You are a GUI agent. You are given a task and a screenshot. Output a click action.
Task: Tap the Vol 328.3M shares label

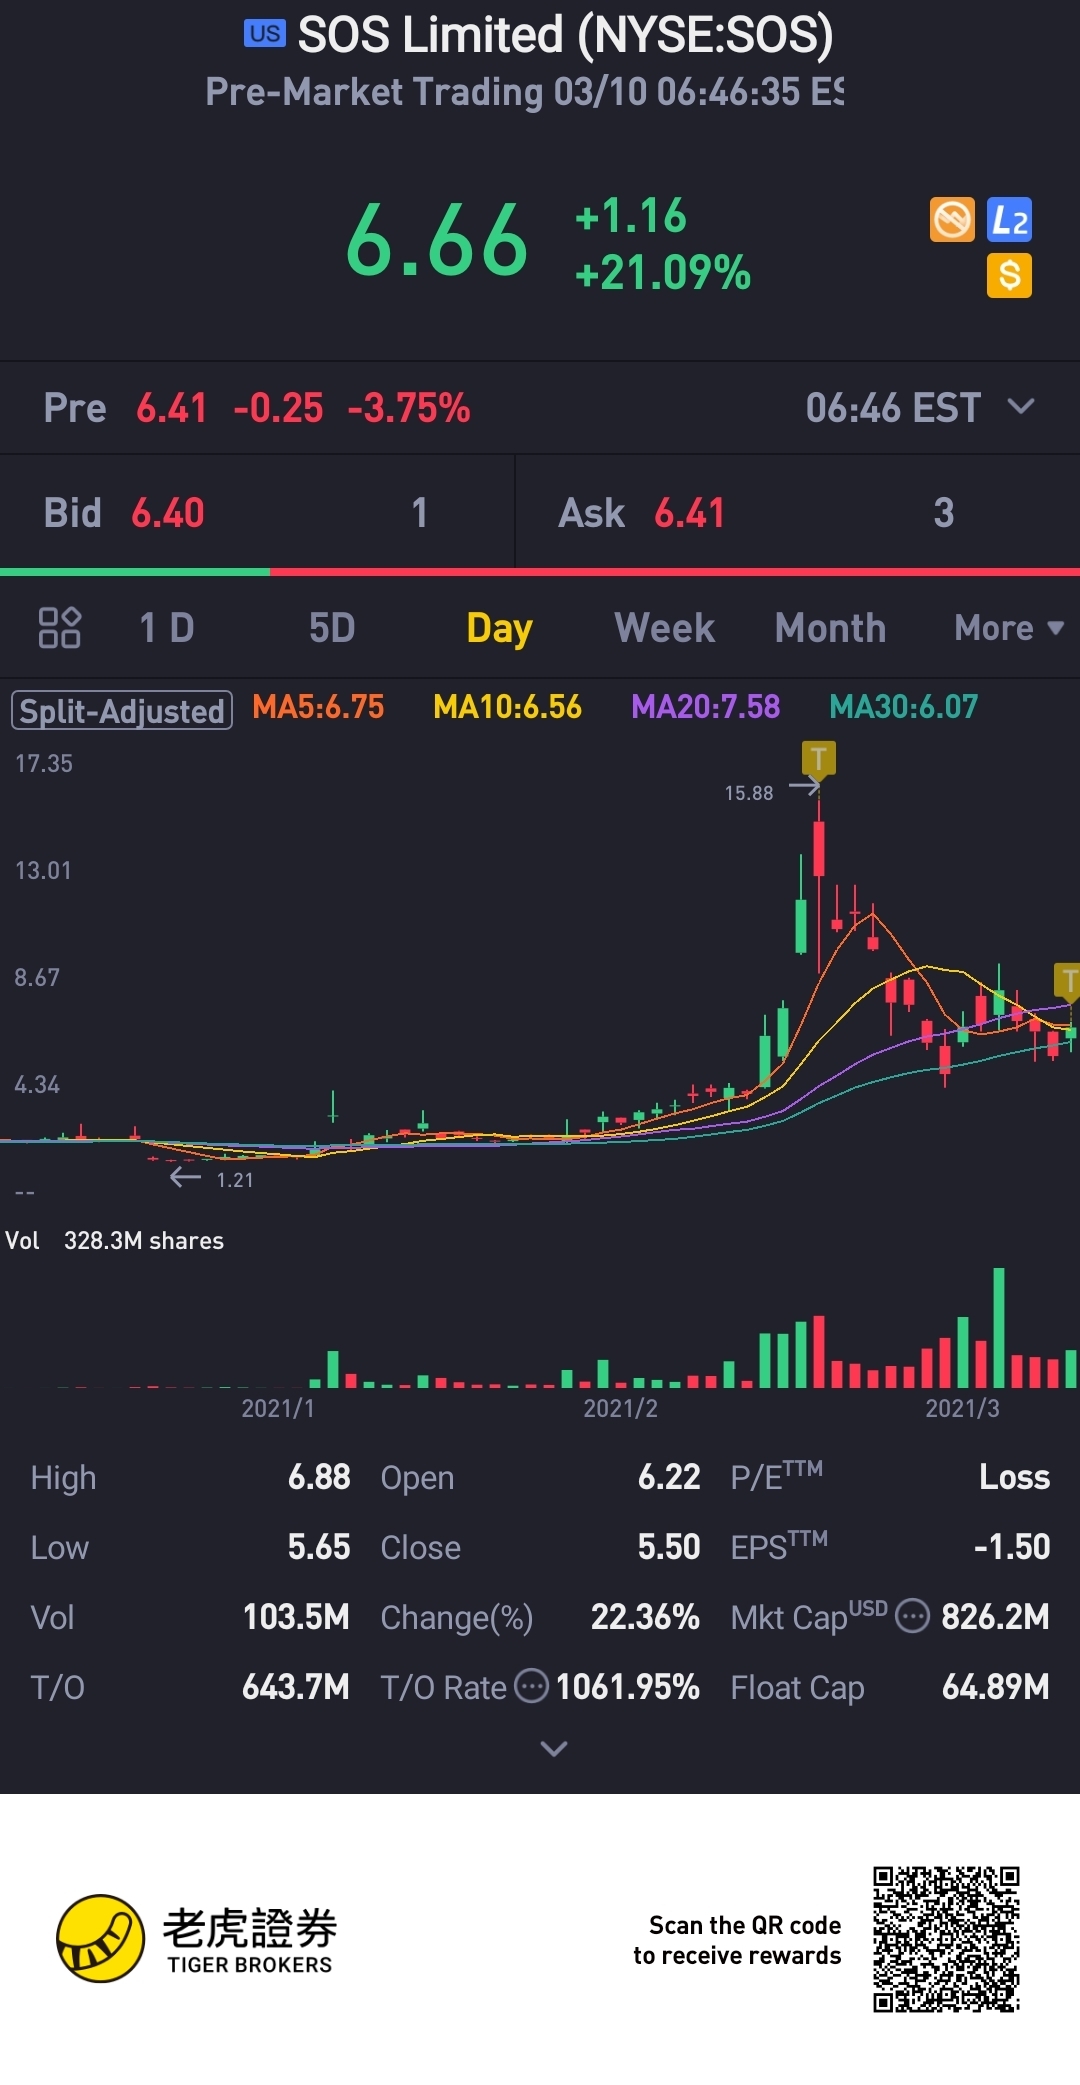[x=115, y=1240]
